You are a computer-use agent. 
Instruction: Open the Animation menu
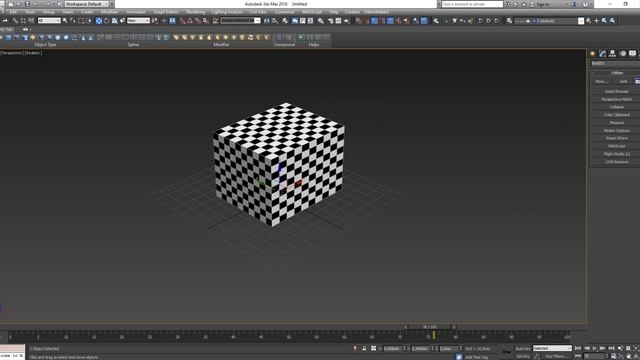(136, 12)
